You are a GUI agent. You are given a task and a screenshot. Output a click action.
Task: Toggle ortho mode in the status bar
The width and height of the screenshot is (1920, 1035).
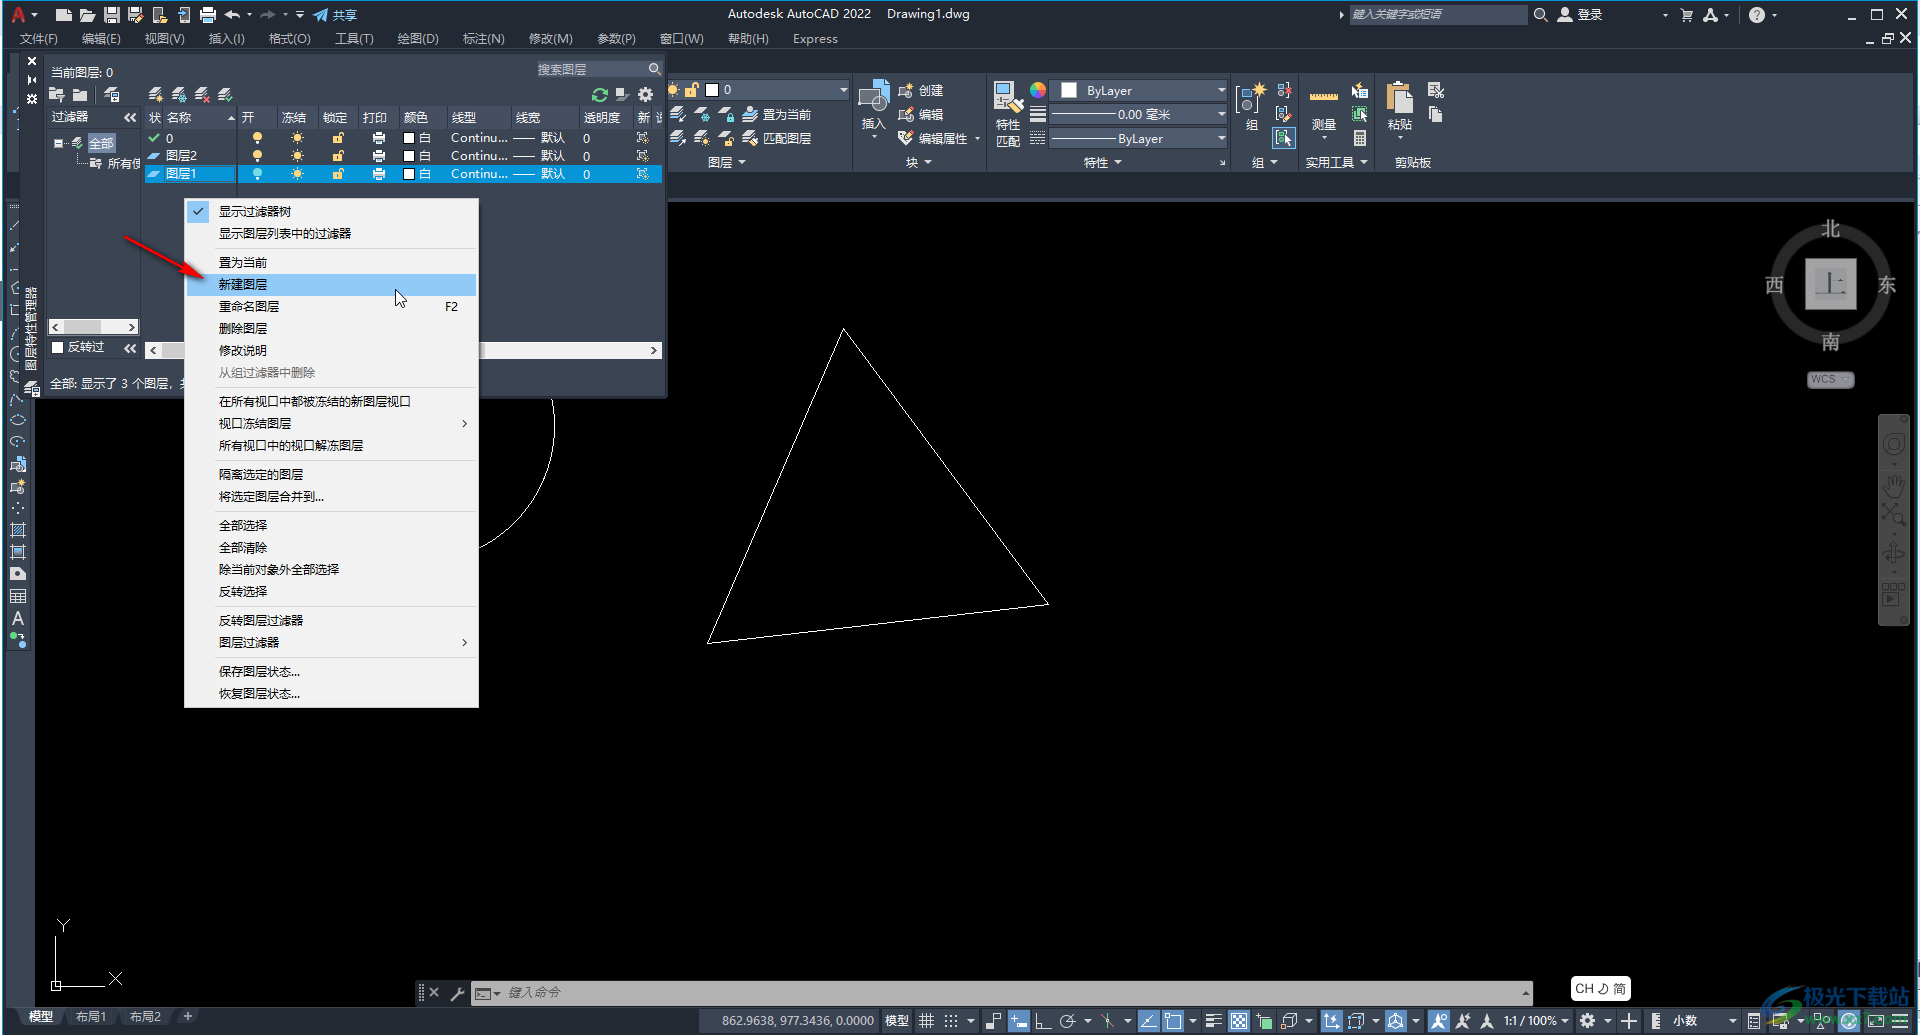pos(1042,1021)
